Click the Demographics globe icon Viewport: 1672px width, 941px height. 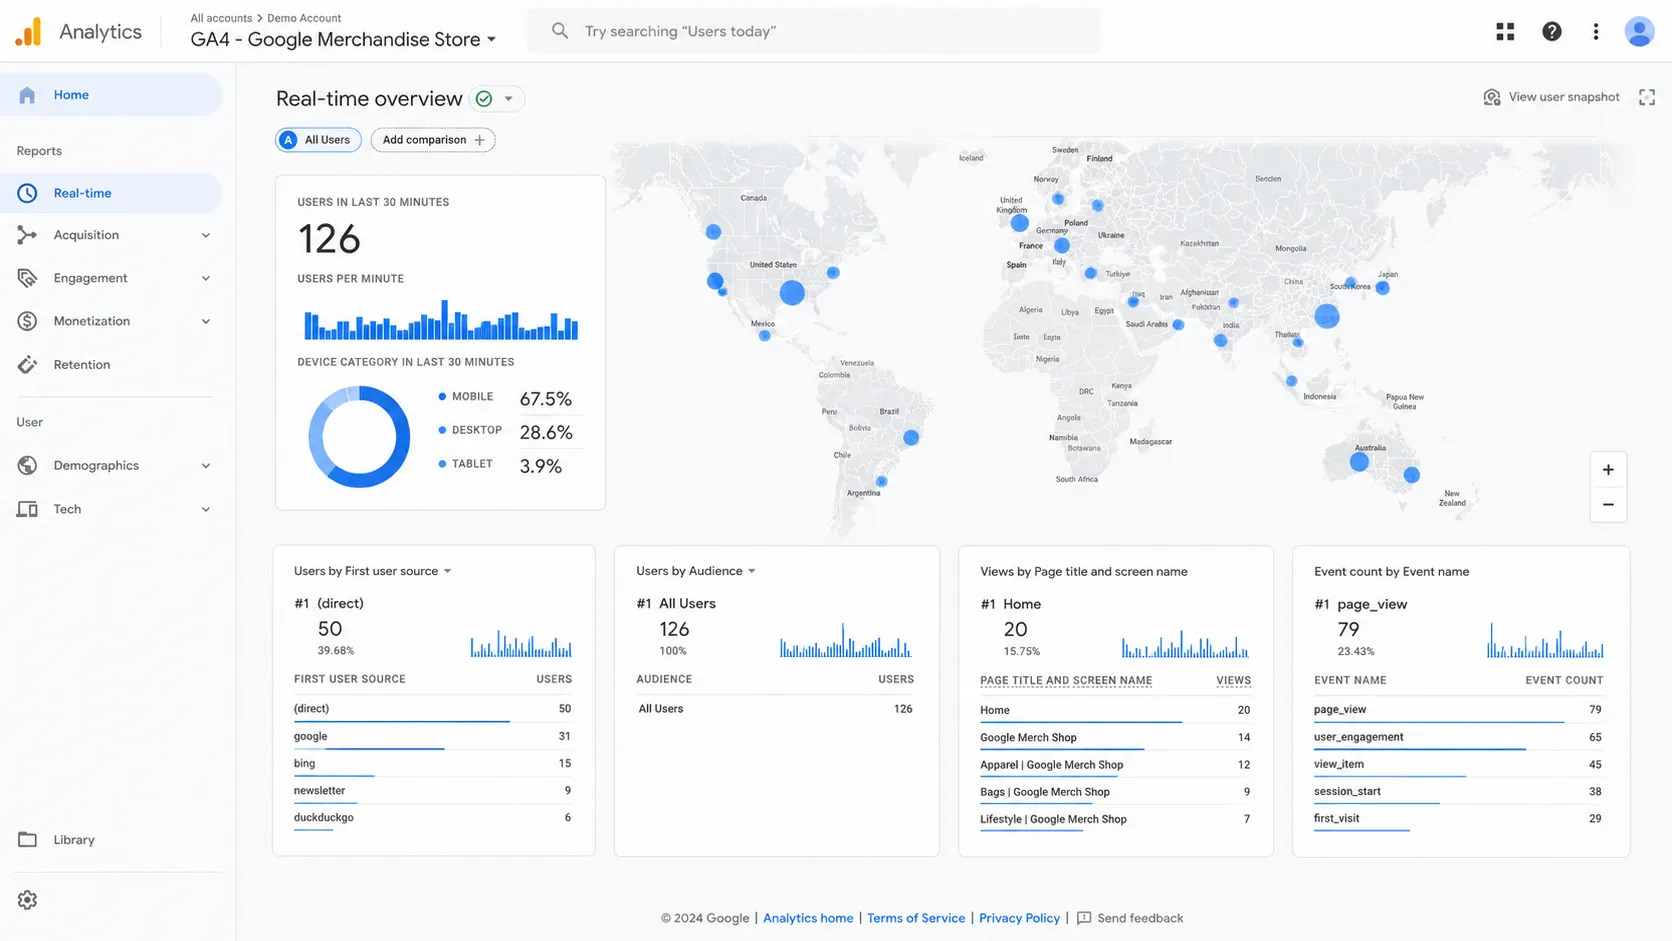pyautogui.click(x=27, y=465)
